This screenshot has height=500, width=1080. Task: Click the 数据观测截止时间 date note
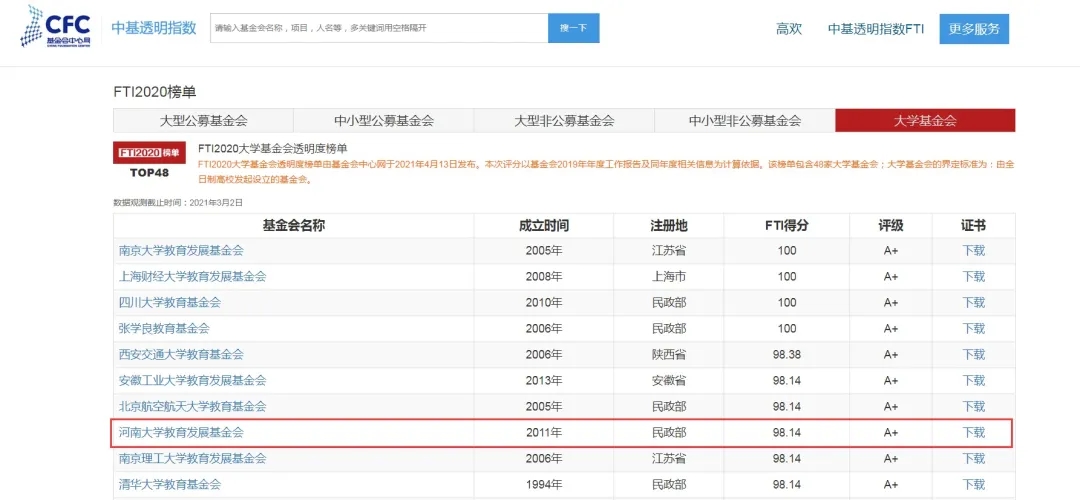(178, 202)
